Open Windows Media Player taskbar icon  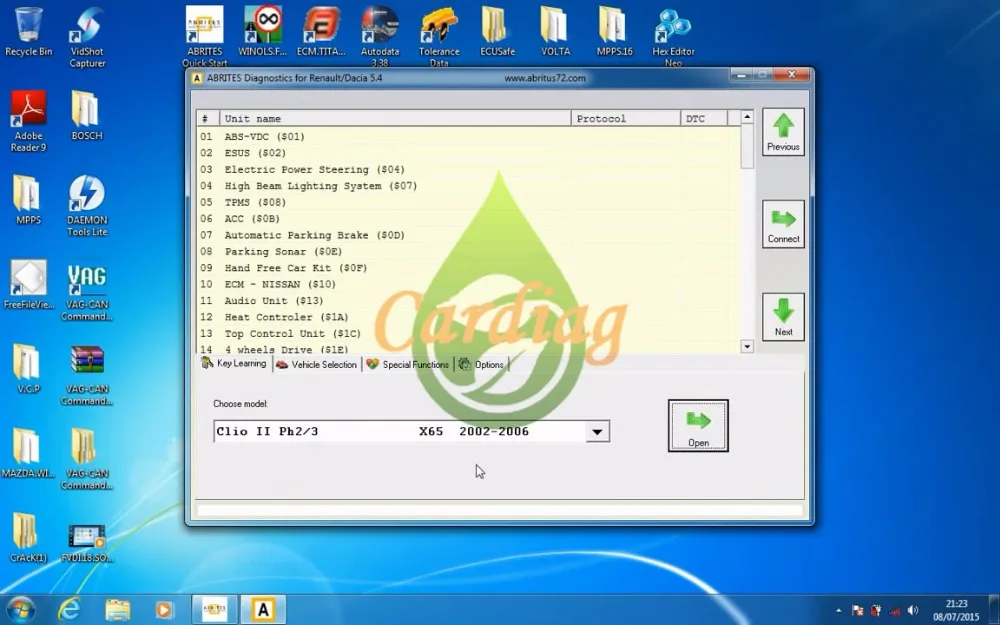pos(165,610)
